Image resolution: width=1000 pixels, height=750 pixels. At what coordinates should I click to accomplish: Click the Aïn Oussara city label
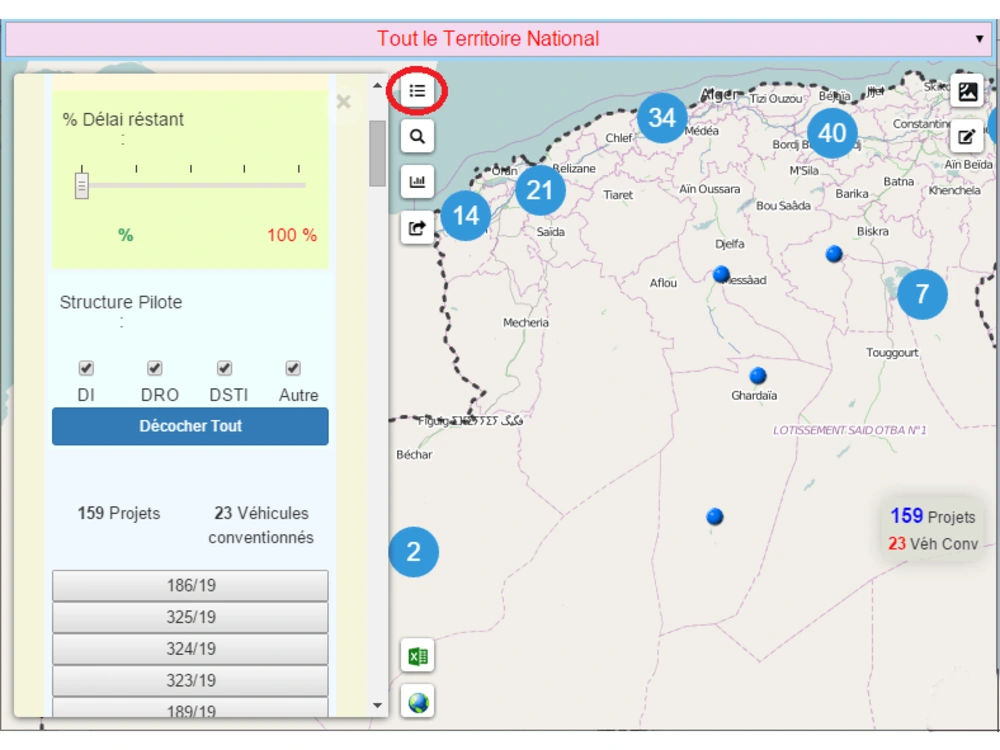tap(709, 189)
